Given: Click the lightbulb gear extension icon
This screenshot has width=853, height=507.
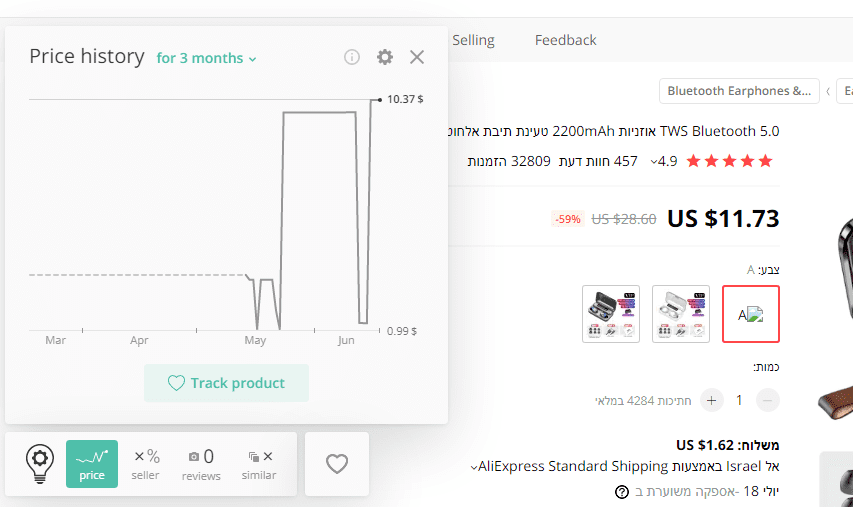Looking at the screenshot, I should (x=39, y=464).
